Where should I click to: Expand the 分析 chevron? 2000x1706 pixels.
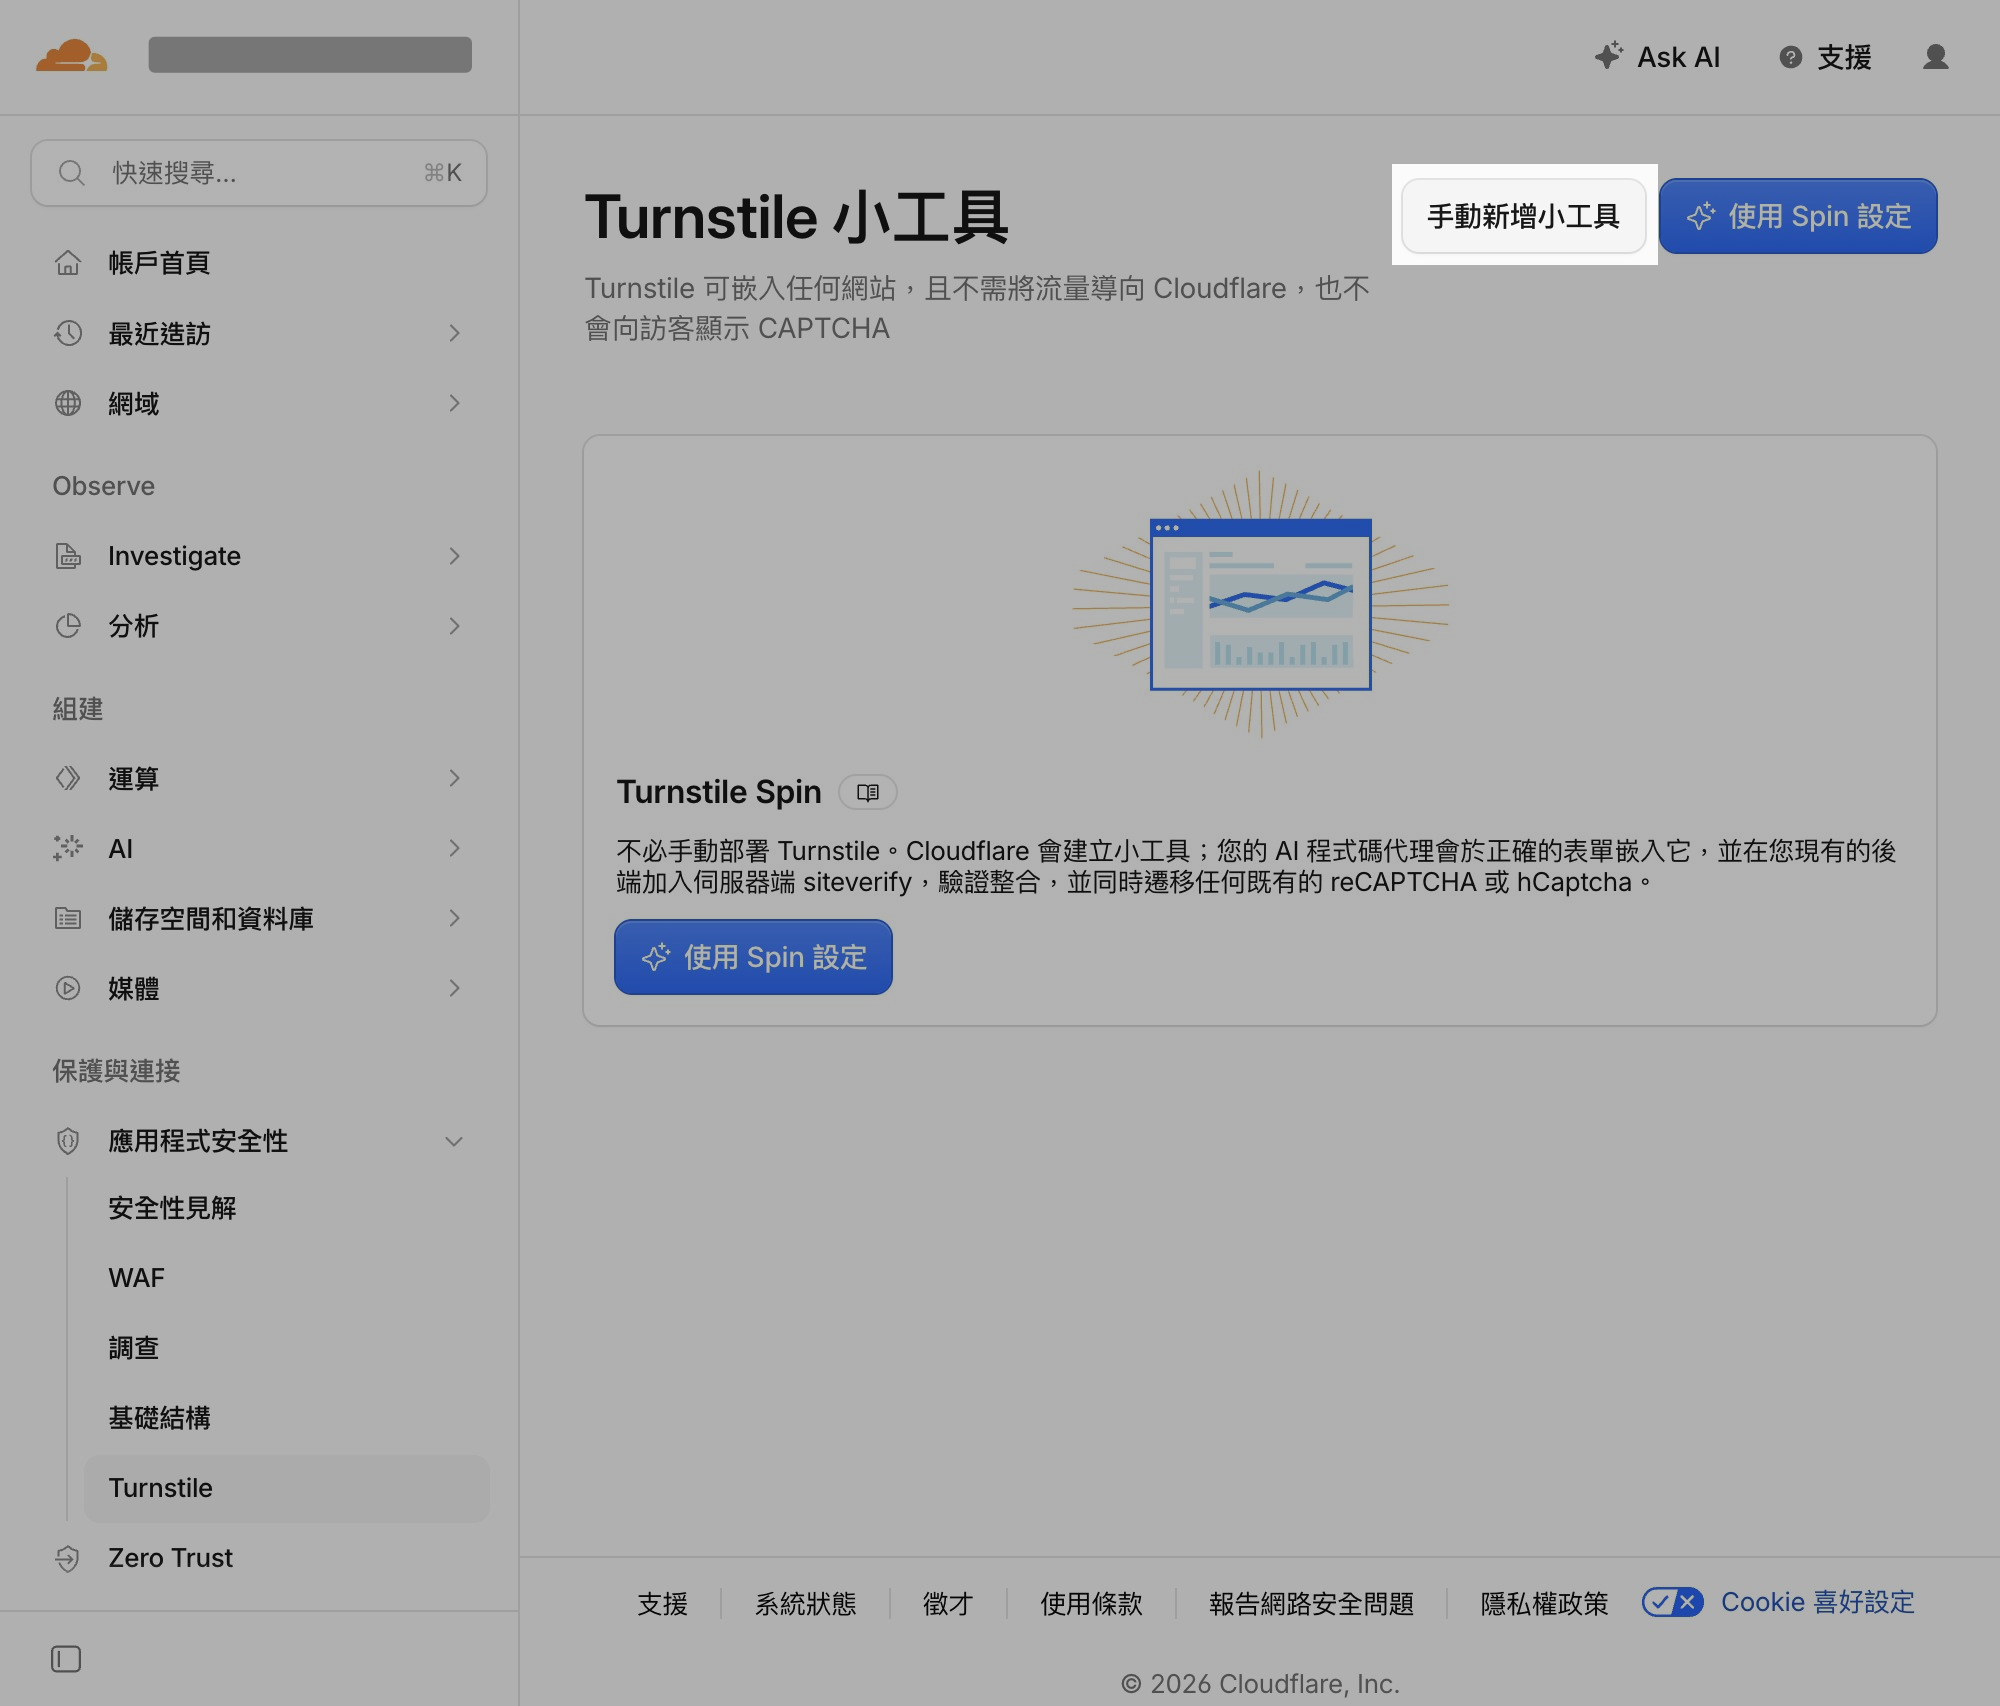point(454,626)
